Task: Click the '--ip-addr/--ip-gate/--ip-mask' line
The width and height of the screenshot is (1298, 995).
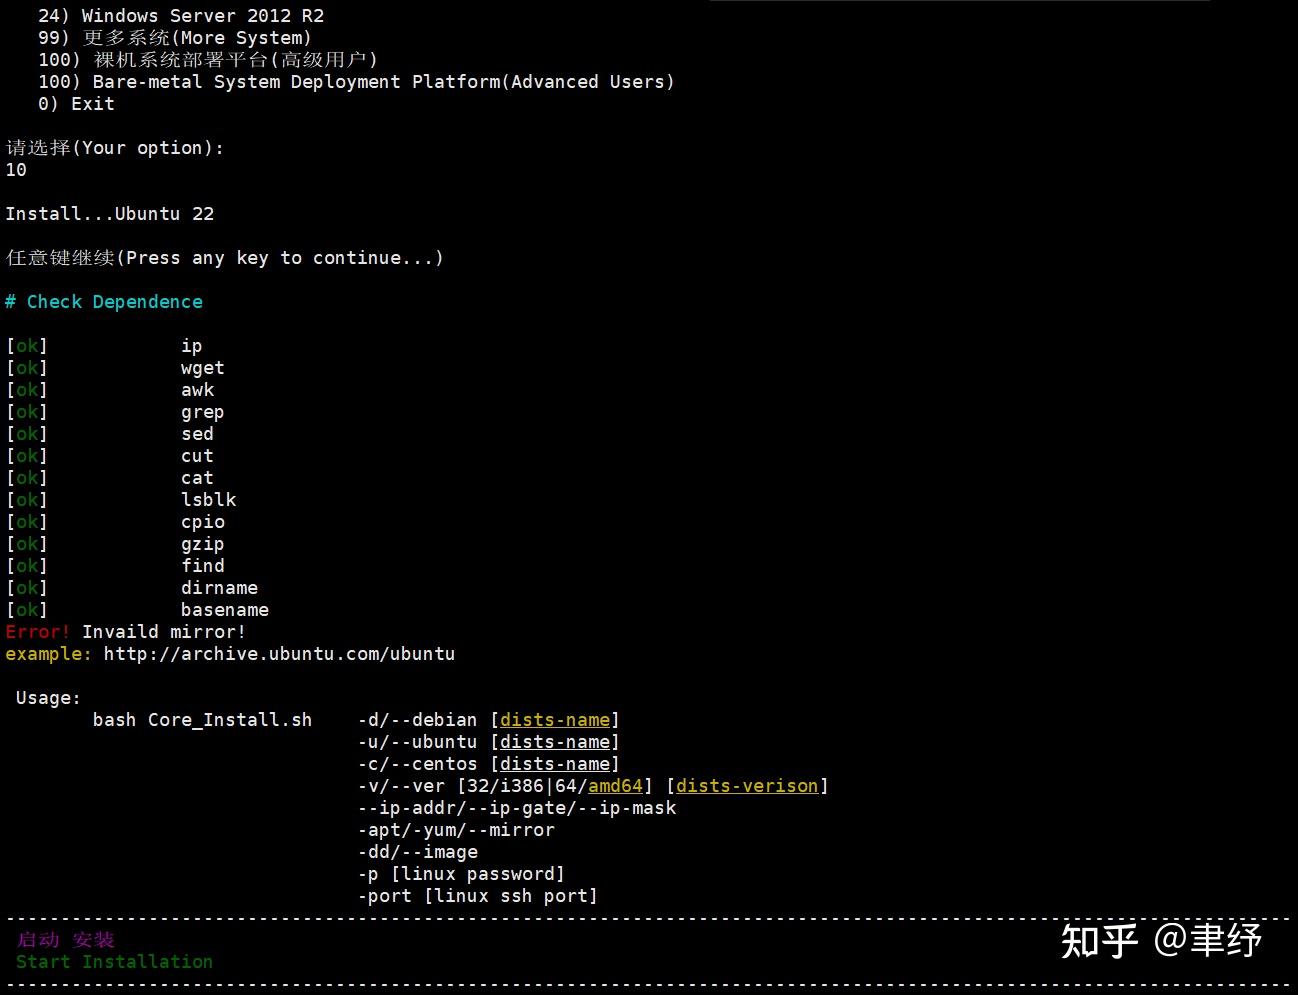Action: [517, 808]
